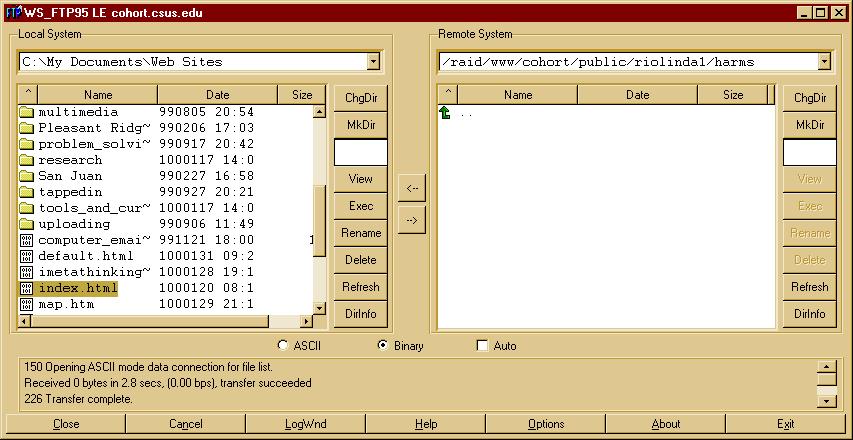
Task: Click the local file list scroll up arrow
Action: click(x=320, y=111)
